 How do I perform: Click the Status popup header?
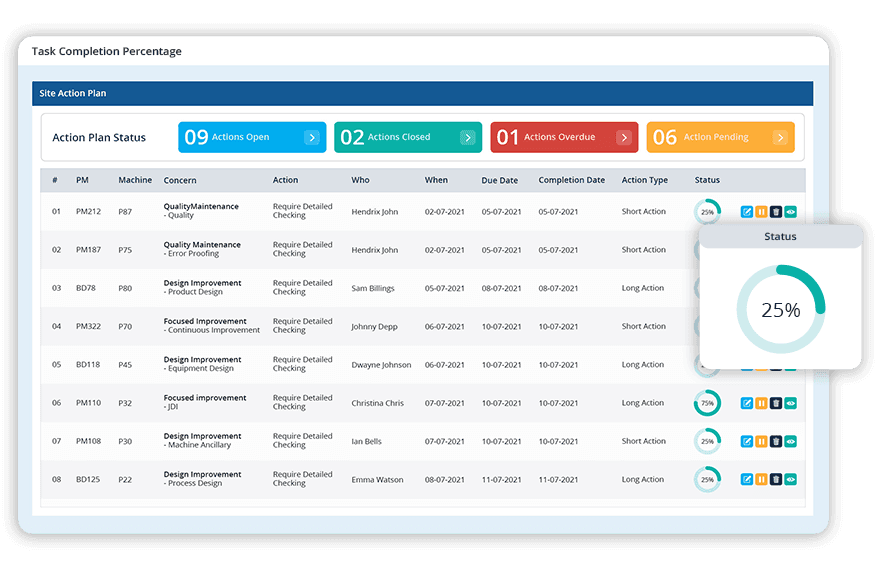coord(780,236)
